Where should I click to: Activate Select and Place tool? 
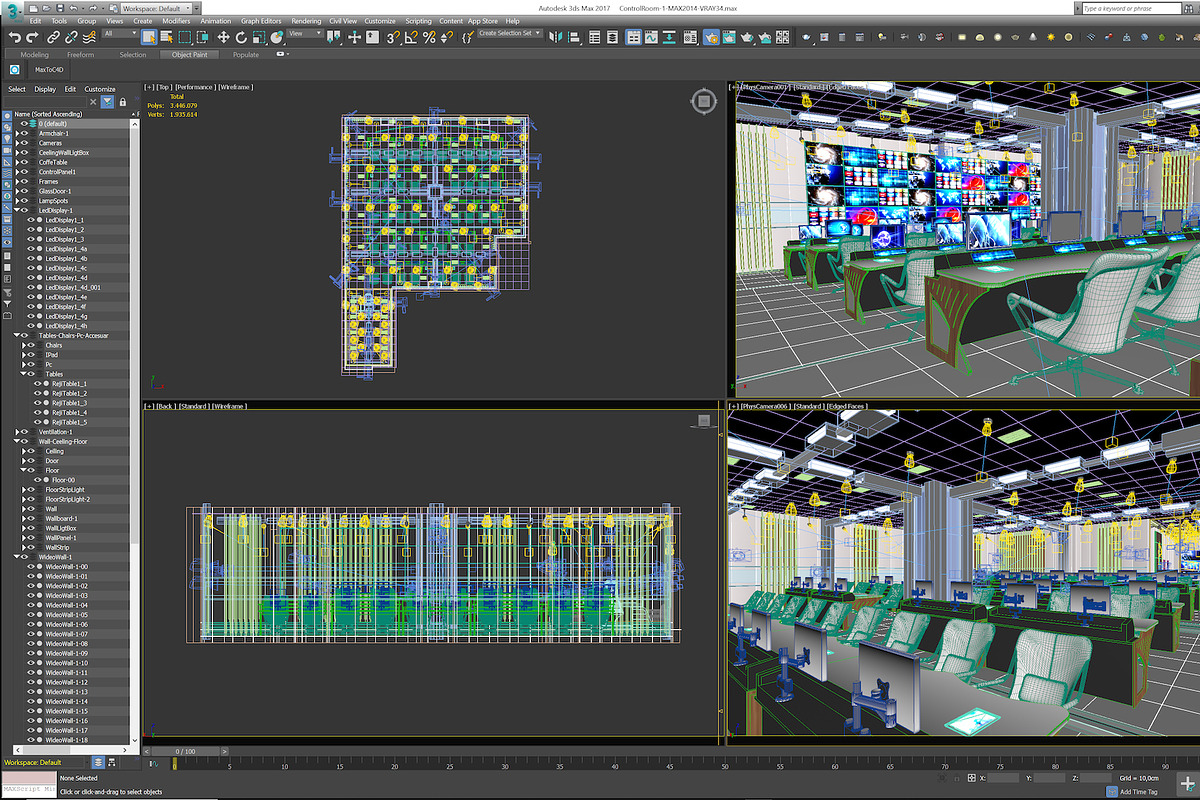[276, 37]
